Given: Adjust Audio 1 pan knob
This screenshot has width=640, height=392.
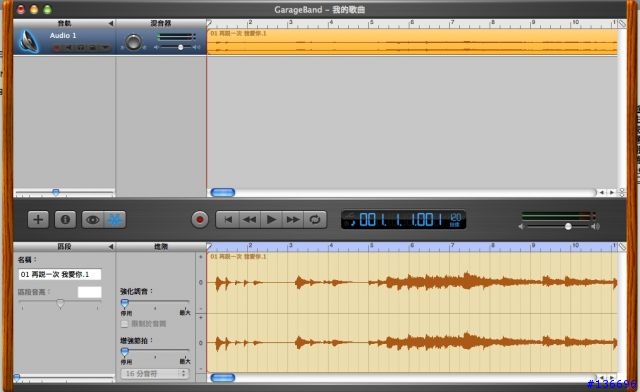Looking at the screenshot, I should click(x=133, y=42).
